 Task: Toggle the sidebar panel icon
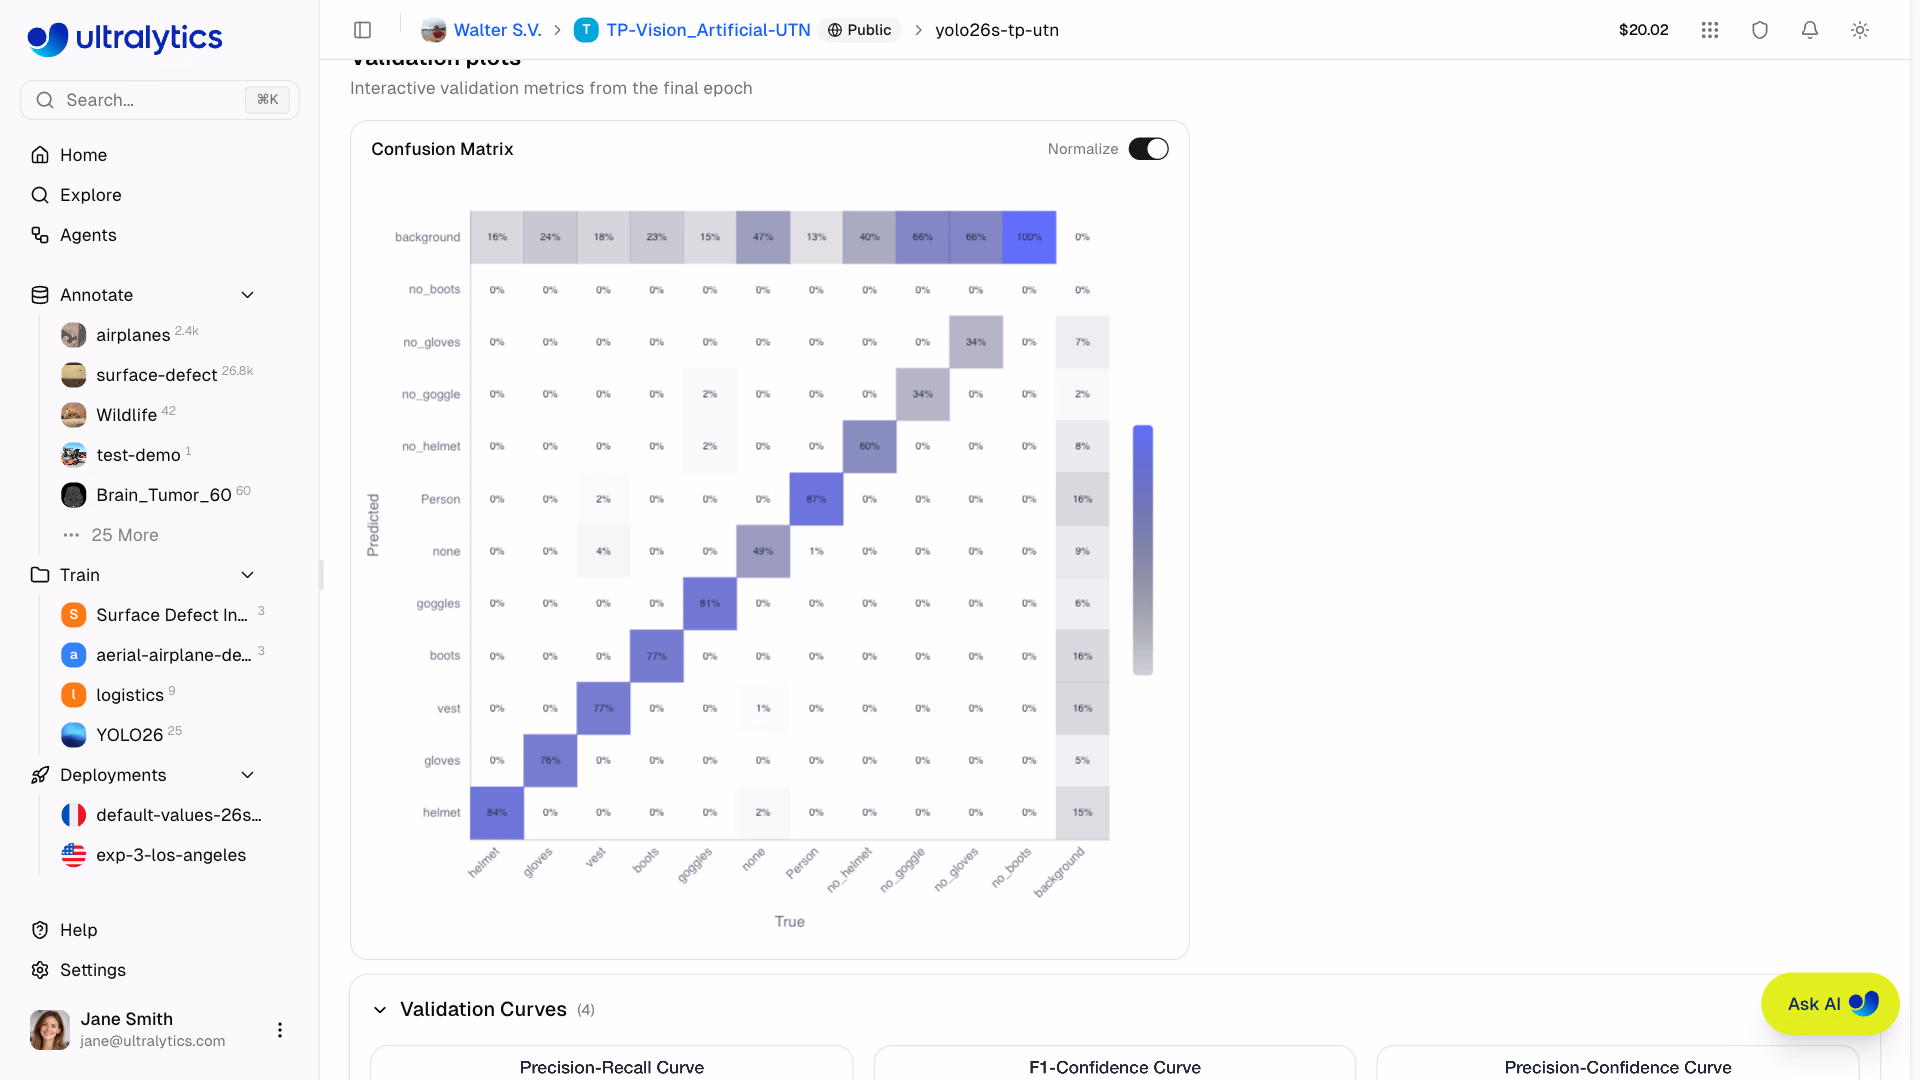363,30
